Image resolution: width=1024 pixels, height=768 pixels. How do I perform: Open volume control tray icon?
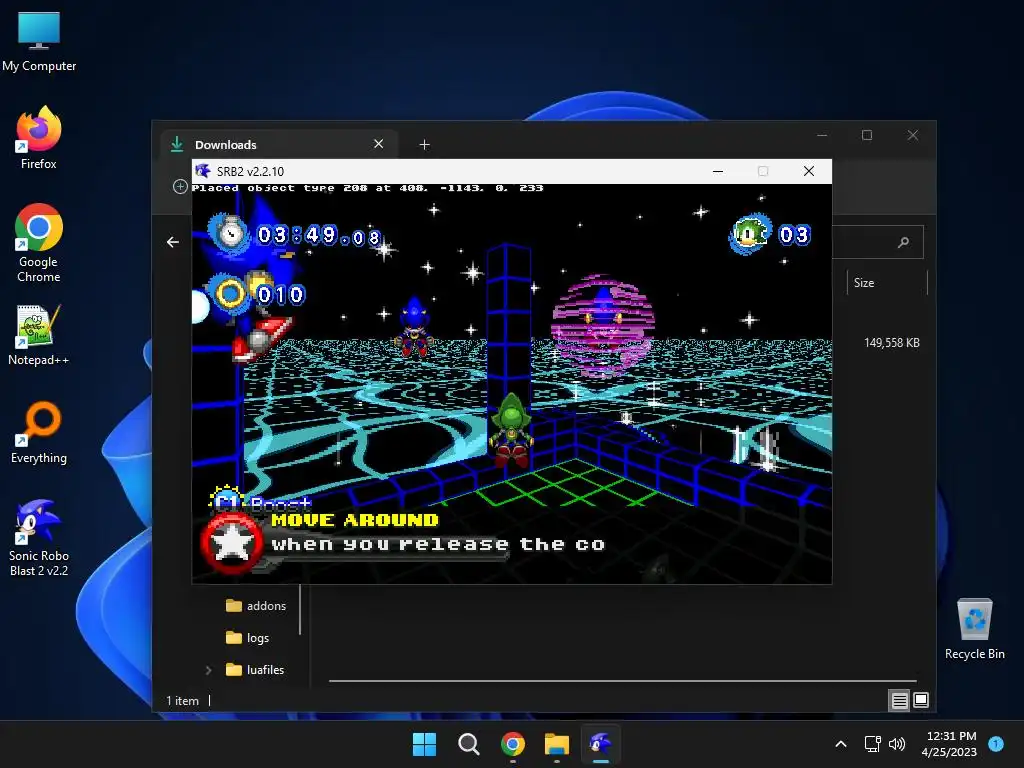[x=897, y=744]
